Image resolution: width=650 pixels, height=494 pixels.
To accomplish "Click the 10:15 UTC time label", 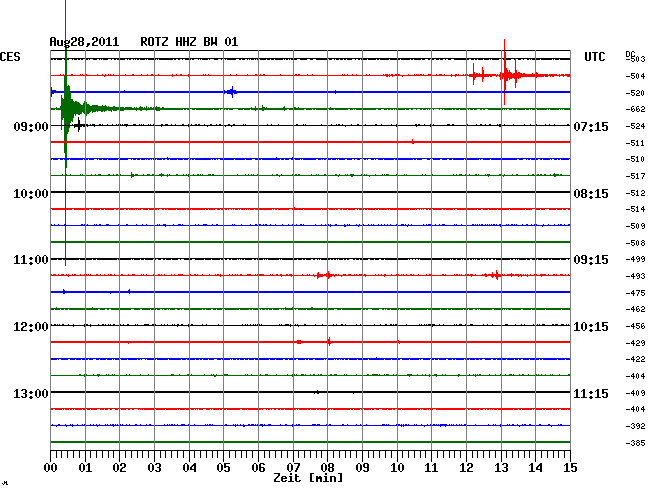I will click(591, 327).
